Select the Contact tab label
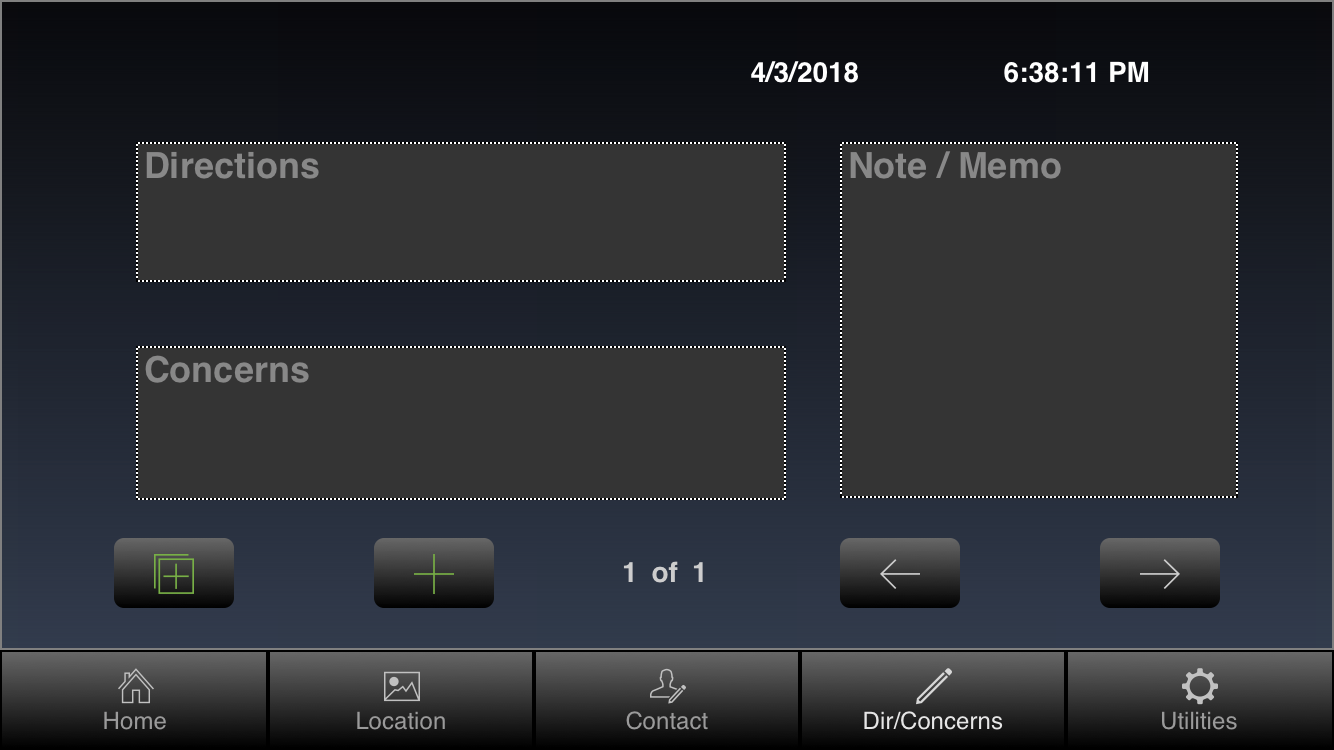Image resolution: width=1334 pixels, height=750 pixels. 667,721
